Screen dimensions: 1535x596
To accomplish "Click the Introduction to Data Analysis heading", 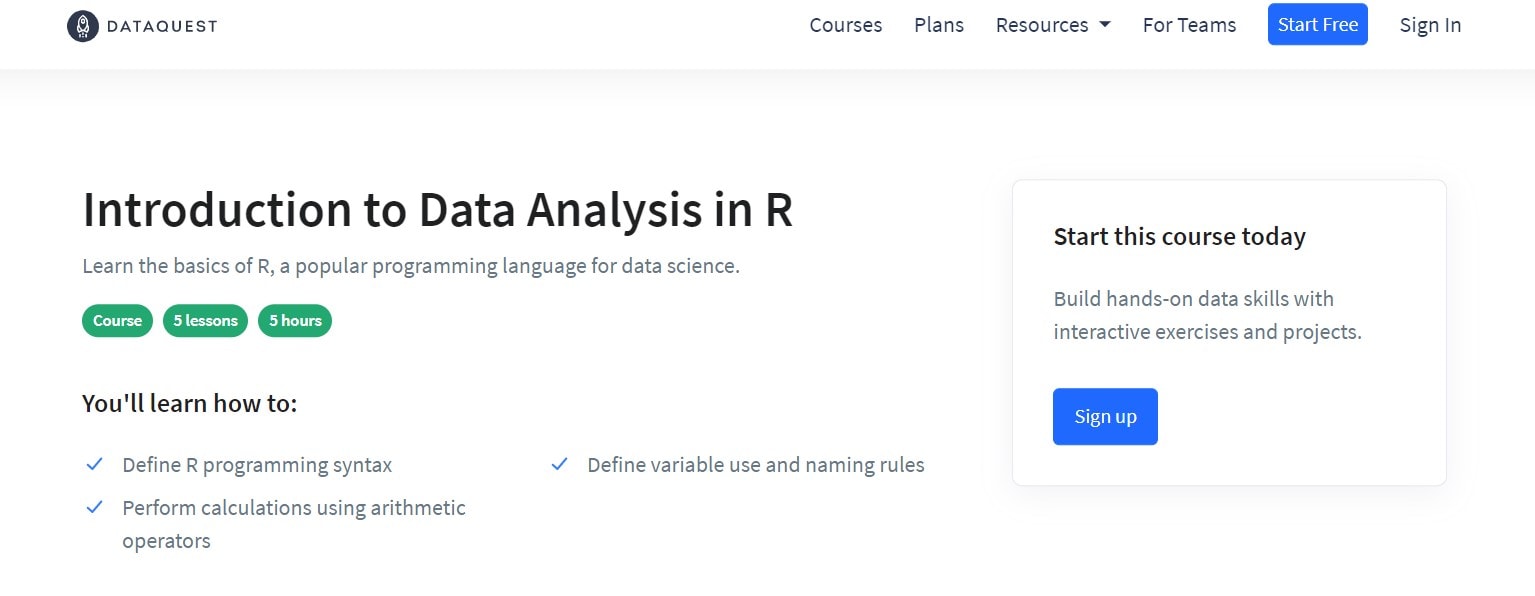I will click(x=437, y=210).
